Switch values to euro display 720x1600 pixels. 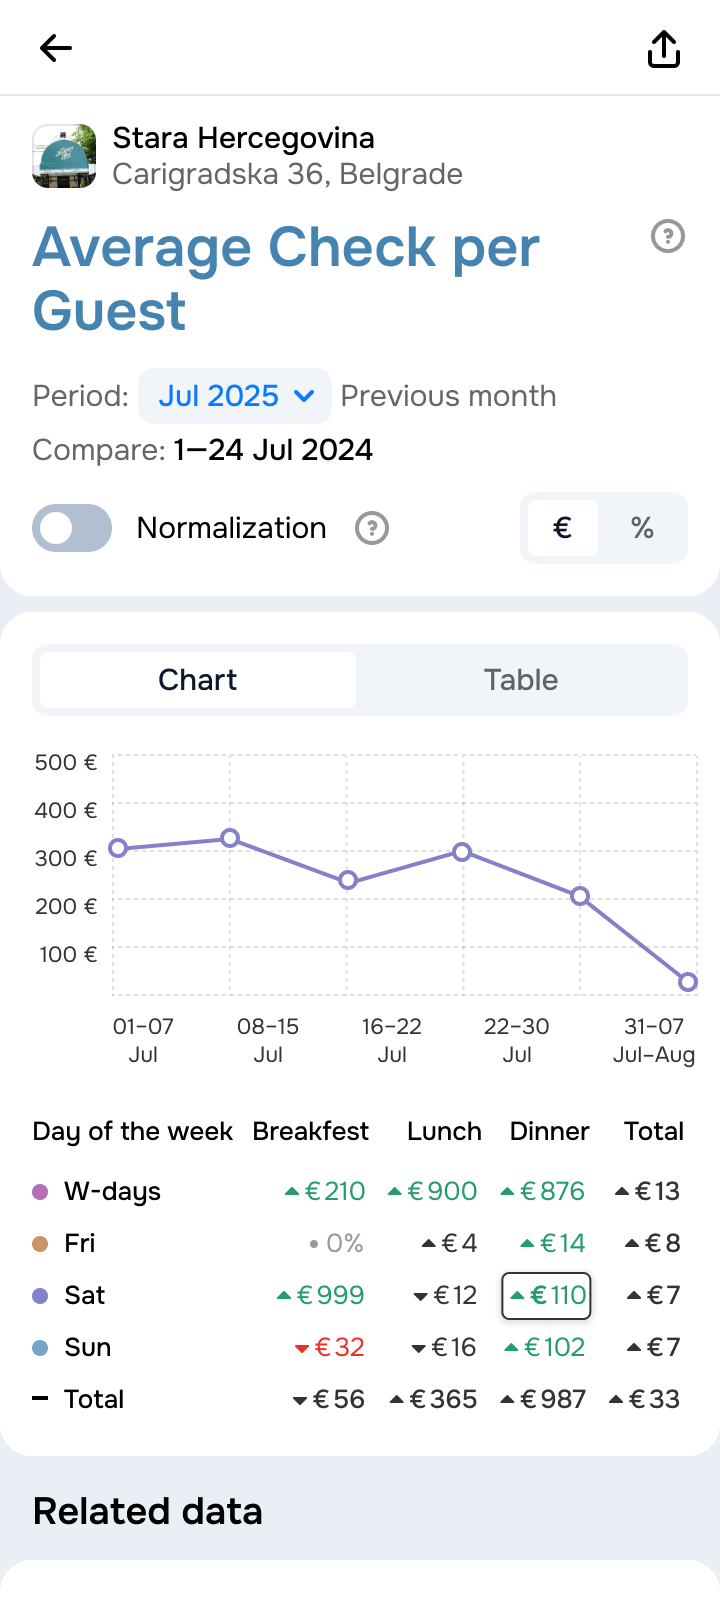pos(563,528)
